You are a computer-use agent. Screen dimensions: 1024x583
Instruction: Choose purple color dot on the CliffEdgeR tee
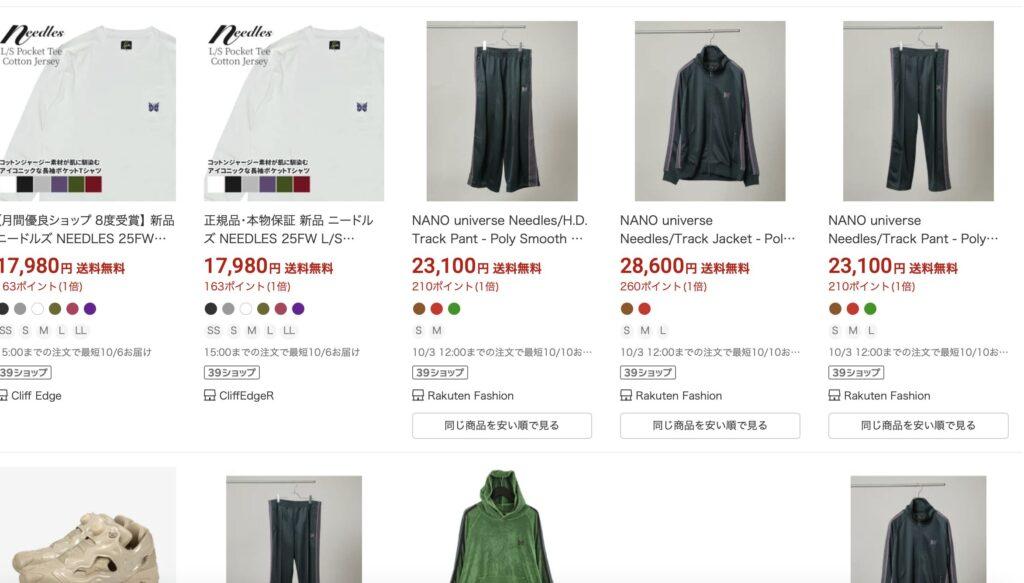pos(298,309)
